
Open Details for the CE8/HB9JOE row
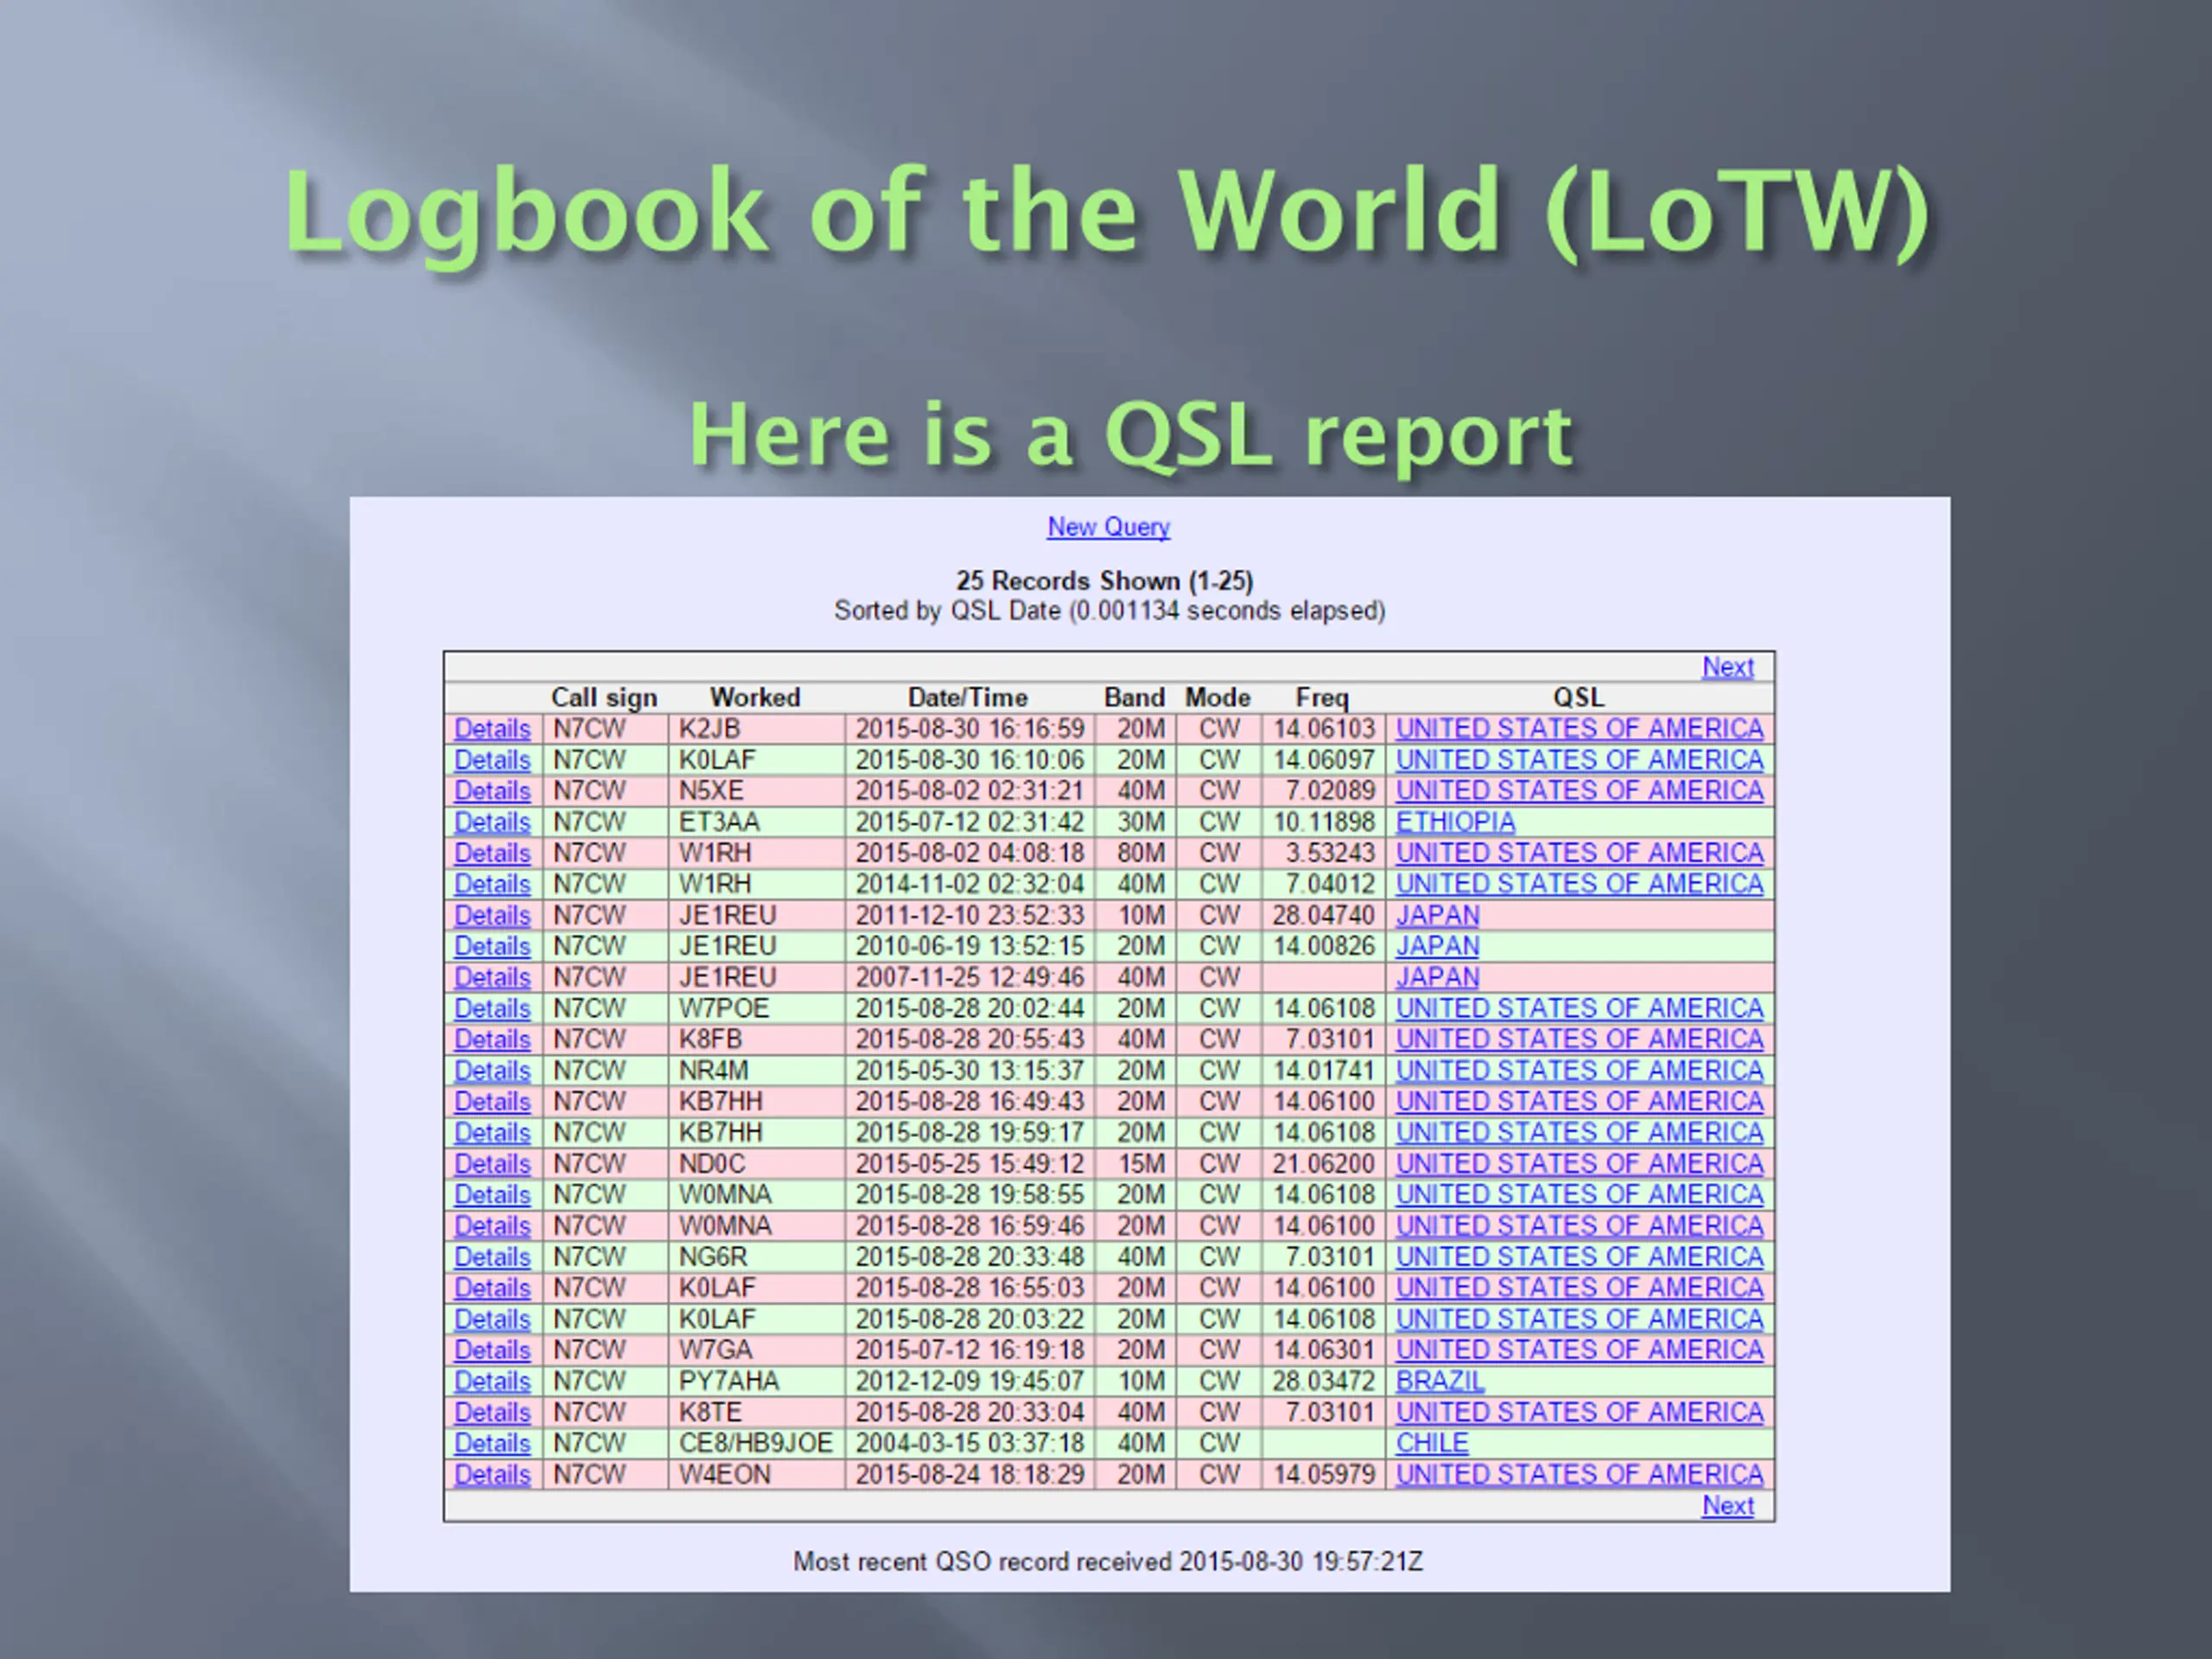click(492, 1443)
